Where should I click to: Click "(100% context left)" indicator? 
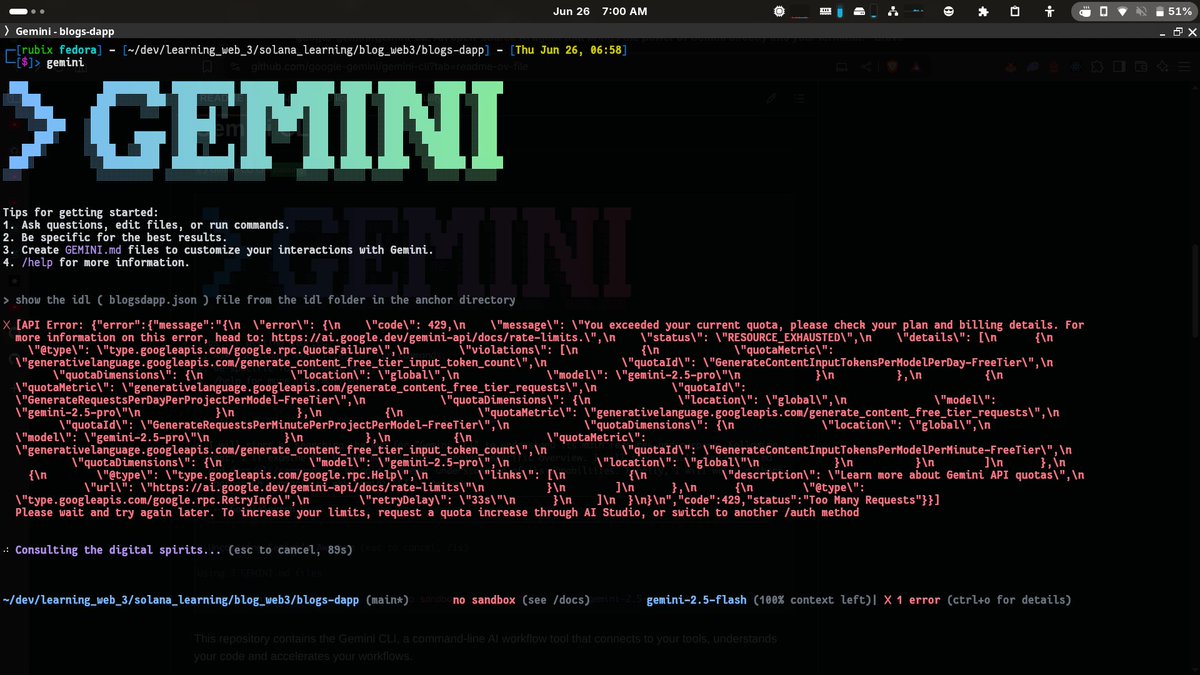(x=814, y=600)
